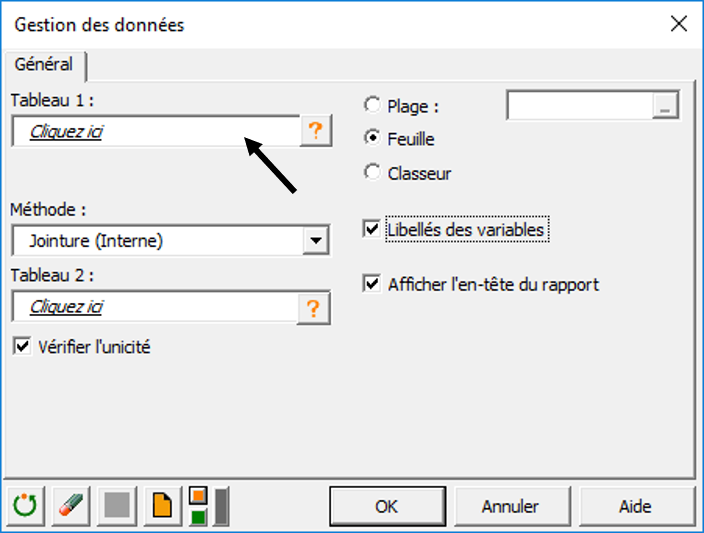Open help with the Aide button
The image size is (704, 533).
(x=635, y=506)
